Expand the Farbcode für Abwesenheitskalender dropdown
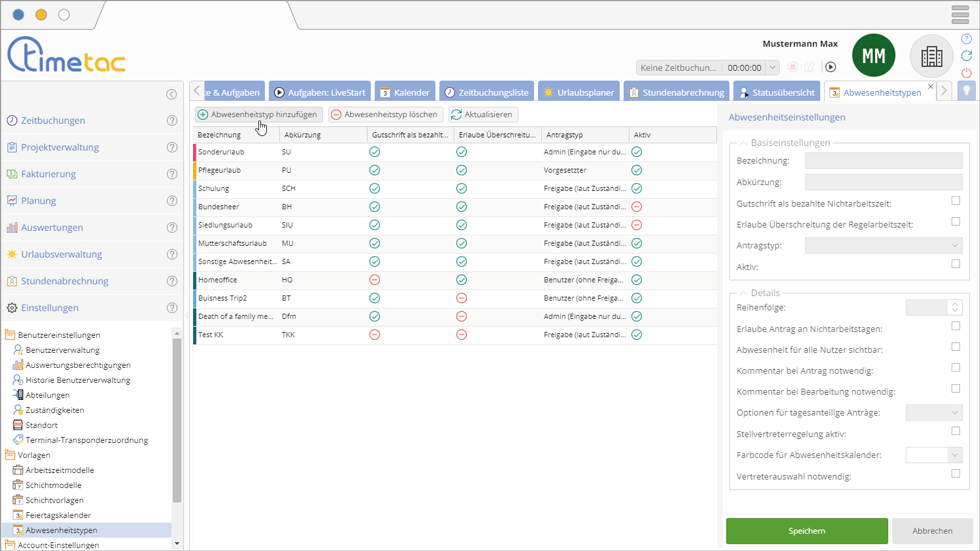The image size is (980, 551). (x=933, y=455)
